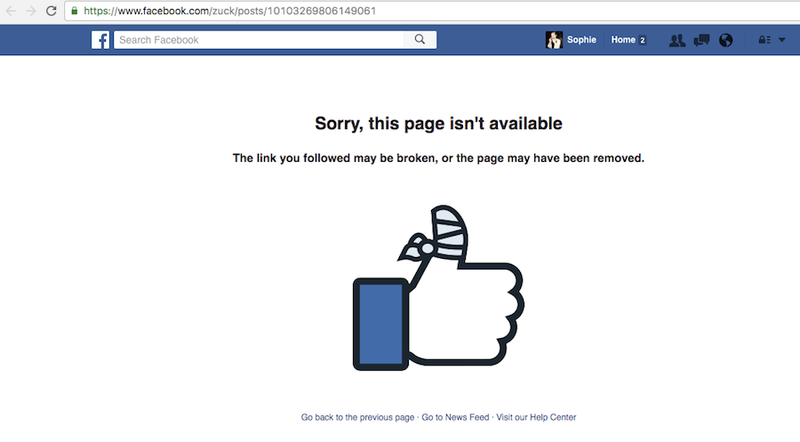Go to Sophie's profile name link

581,40
